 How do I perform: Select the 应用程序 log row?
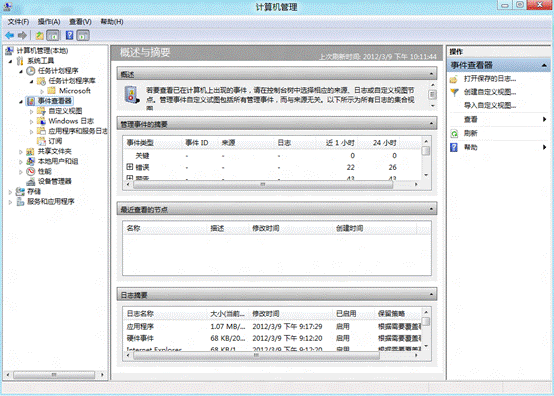(273, 327)
